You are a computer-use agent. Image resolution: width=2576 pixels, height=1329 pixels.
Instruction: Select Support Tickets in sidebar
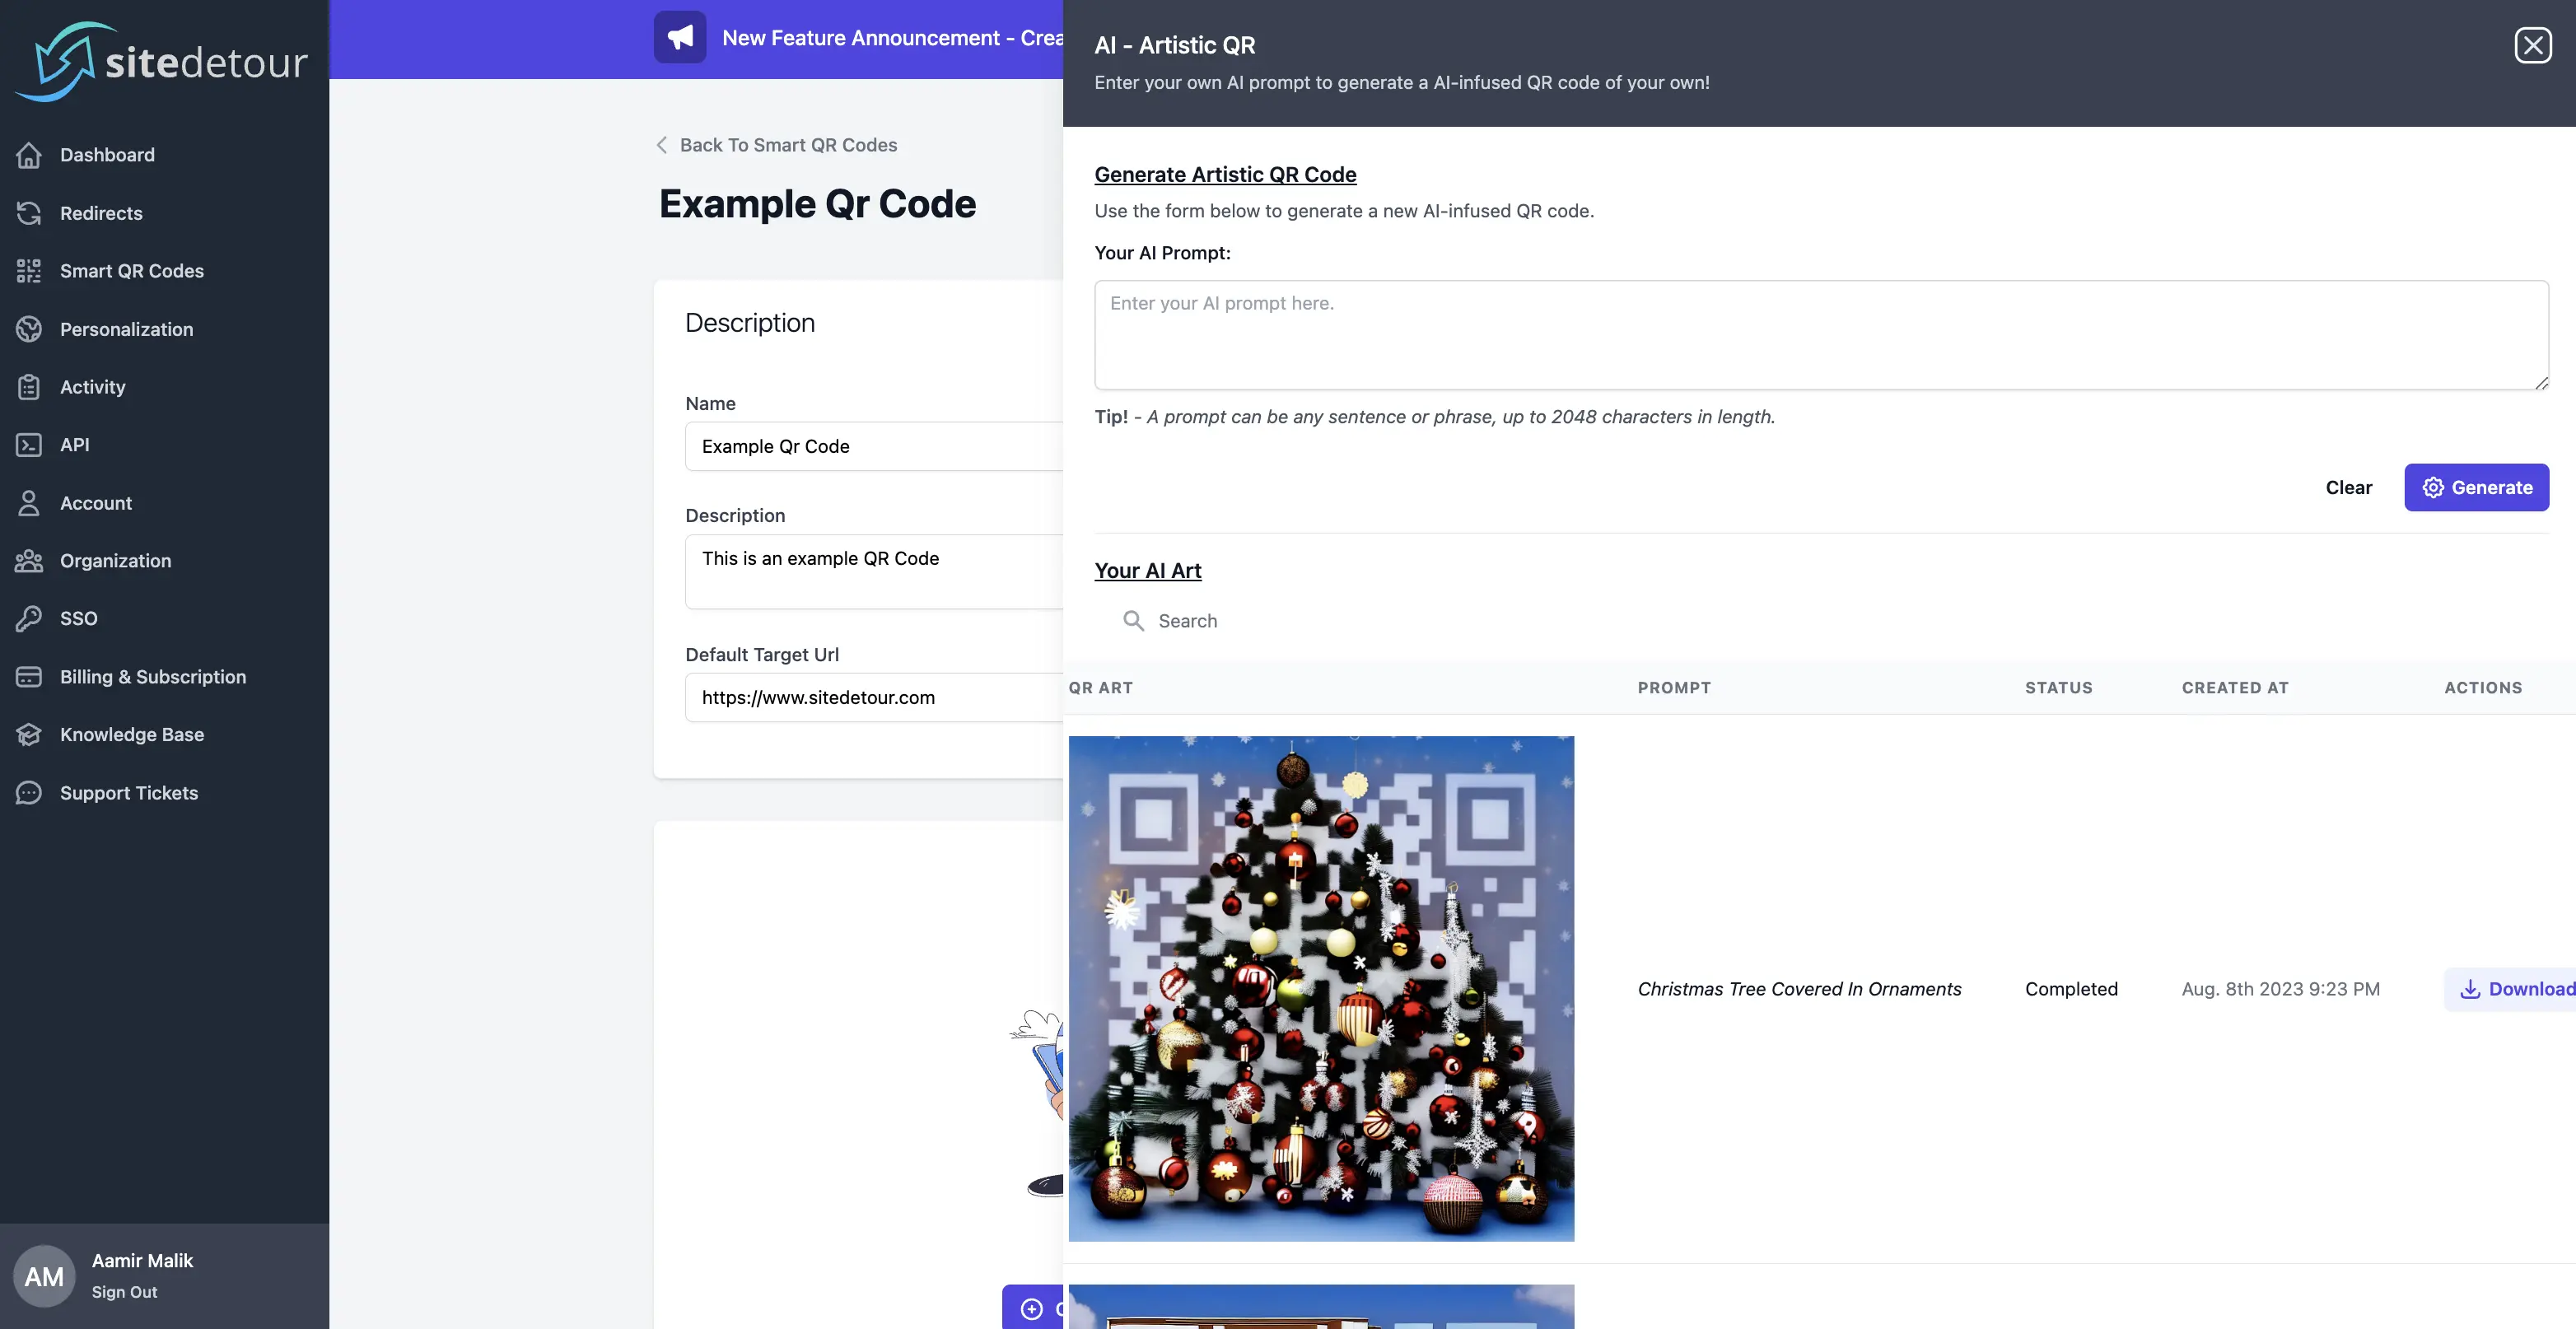point(128,792)
